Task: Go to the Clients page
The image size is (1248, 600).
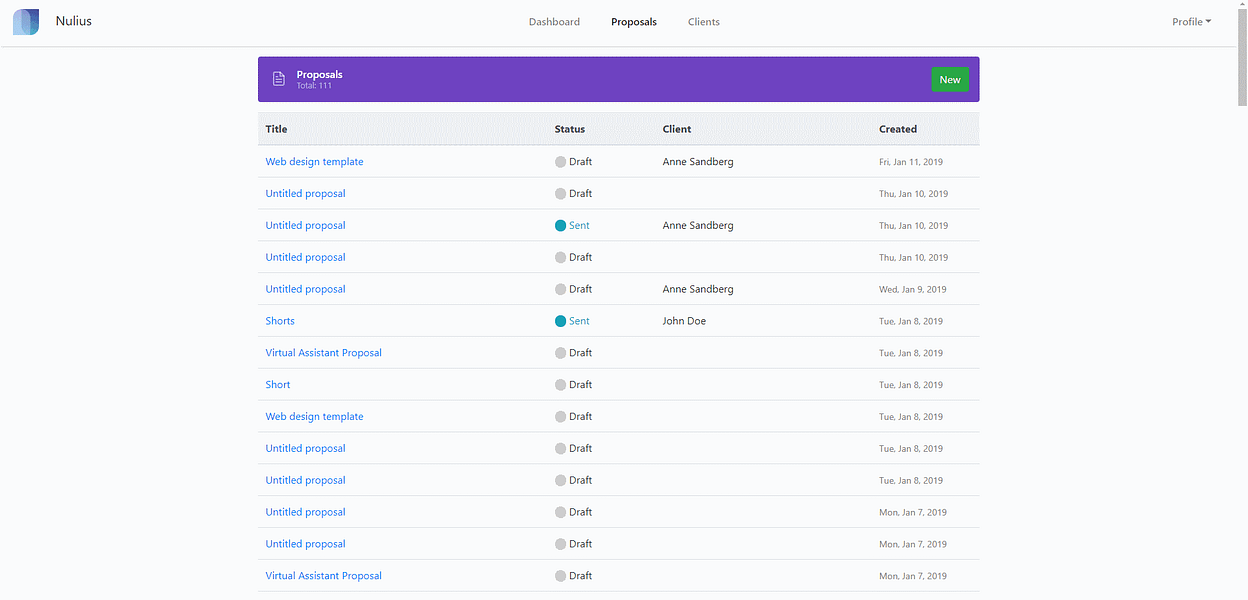Action: coord(704,22)
